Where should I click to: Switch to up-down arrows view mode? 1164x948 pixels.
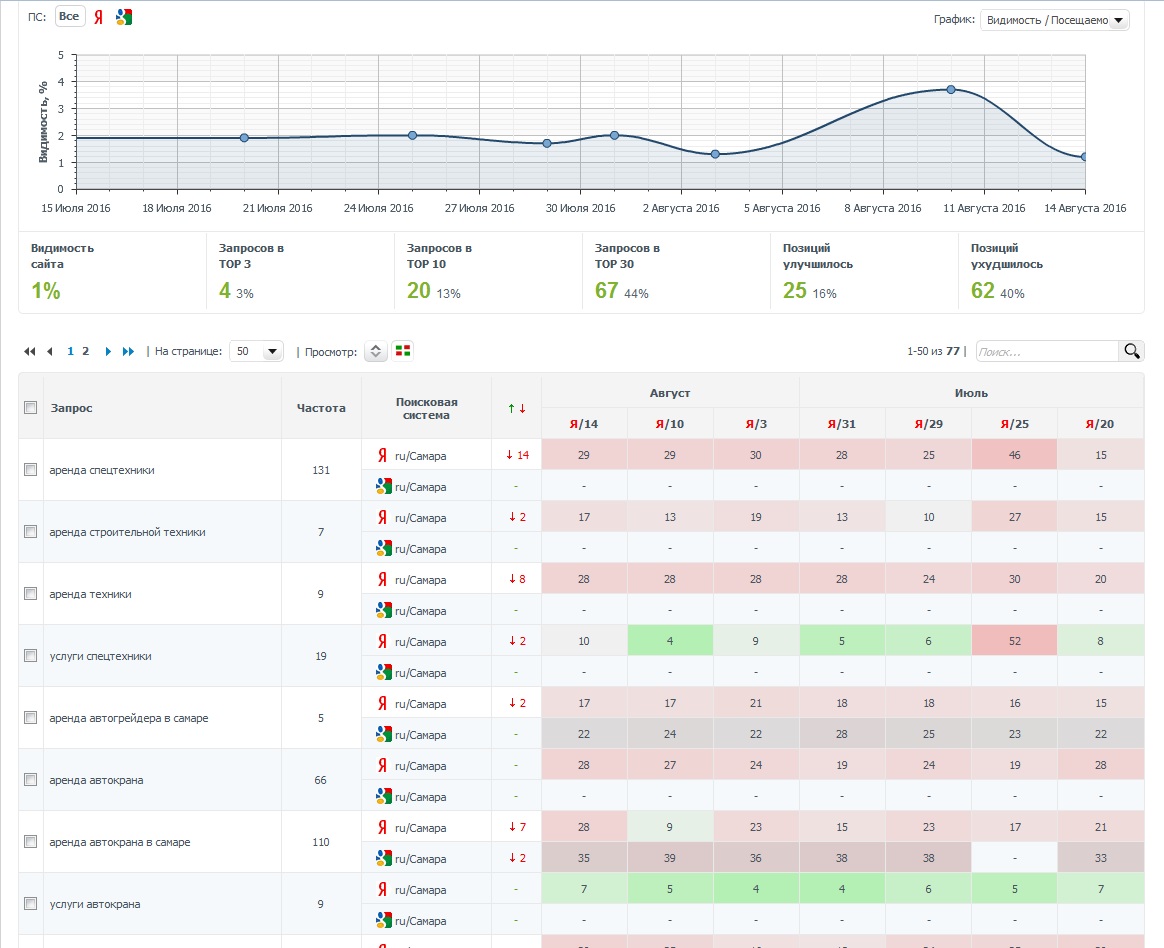point(376,351)
